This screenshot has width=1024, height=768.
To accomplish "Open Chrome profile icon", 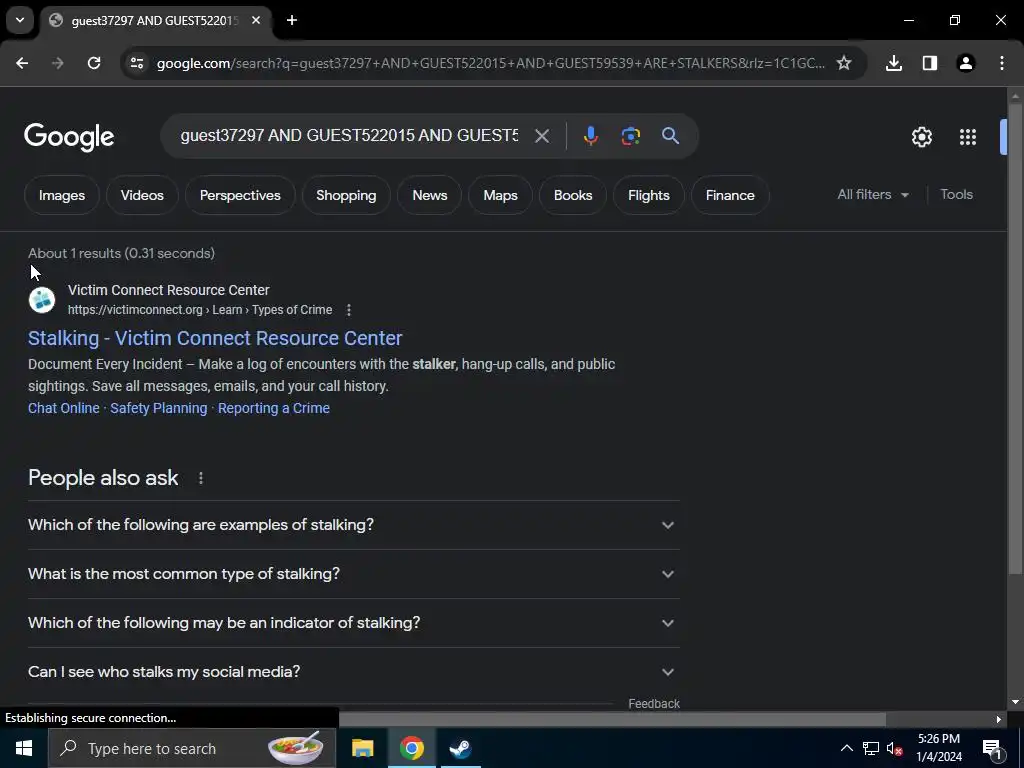I will pyautogui.click(x=966, y=63).
